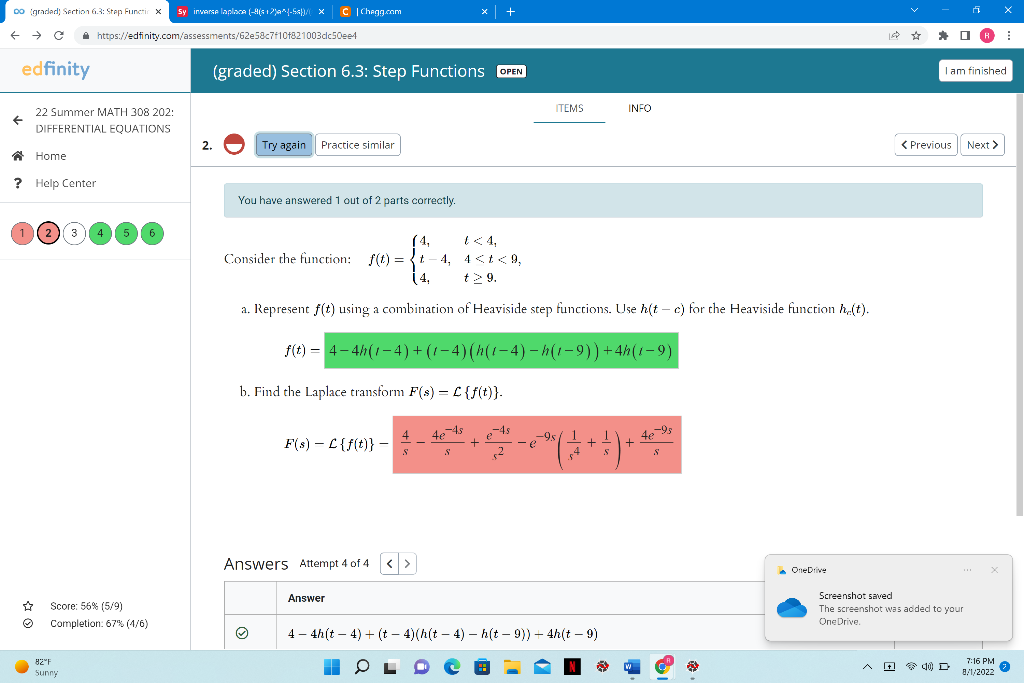1024x683 pixels.
Task: Click the back arrow above the course name
Action: pyautogui.click(x=20, y=120)
